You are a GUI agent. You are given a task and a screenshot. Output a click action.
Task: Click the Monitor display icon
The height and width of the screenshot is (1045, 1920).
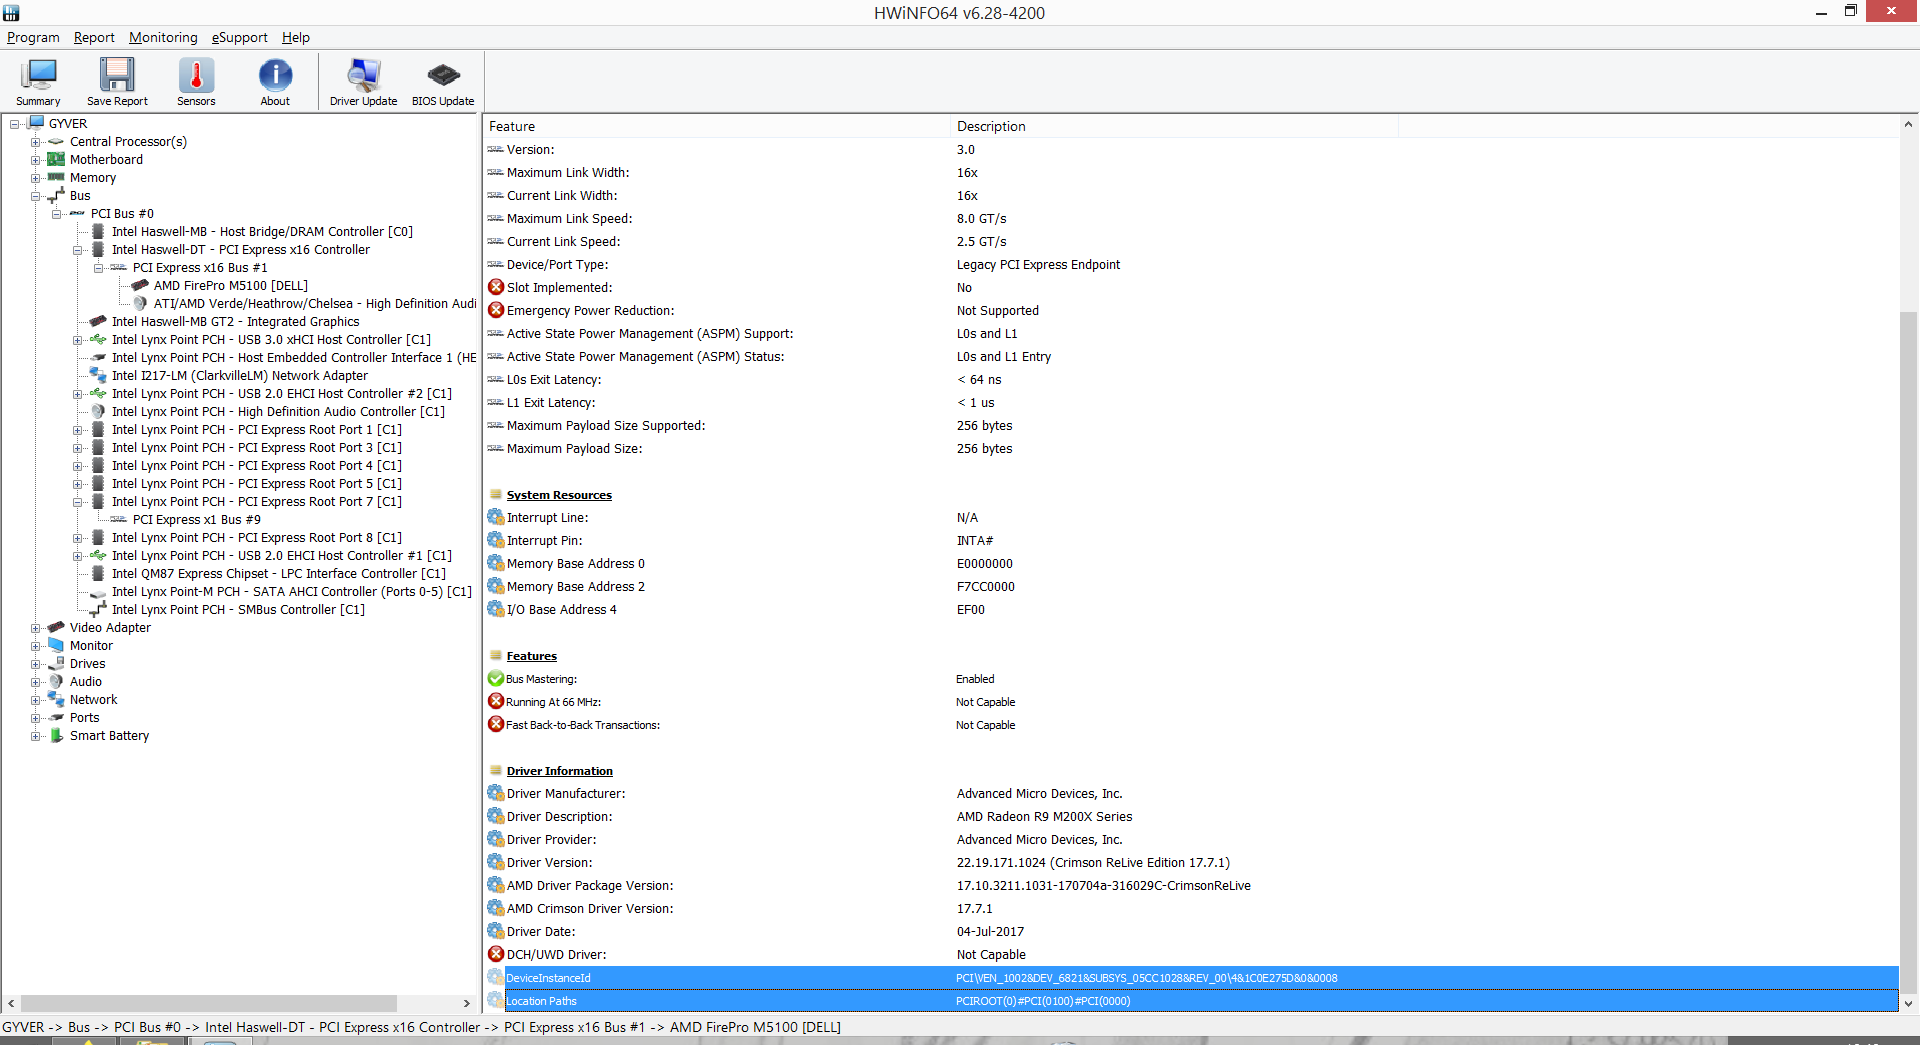pos(56,645)
